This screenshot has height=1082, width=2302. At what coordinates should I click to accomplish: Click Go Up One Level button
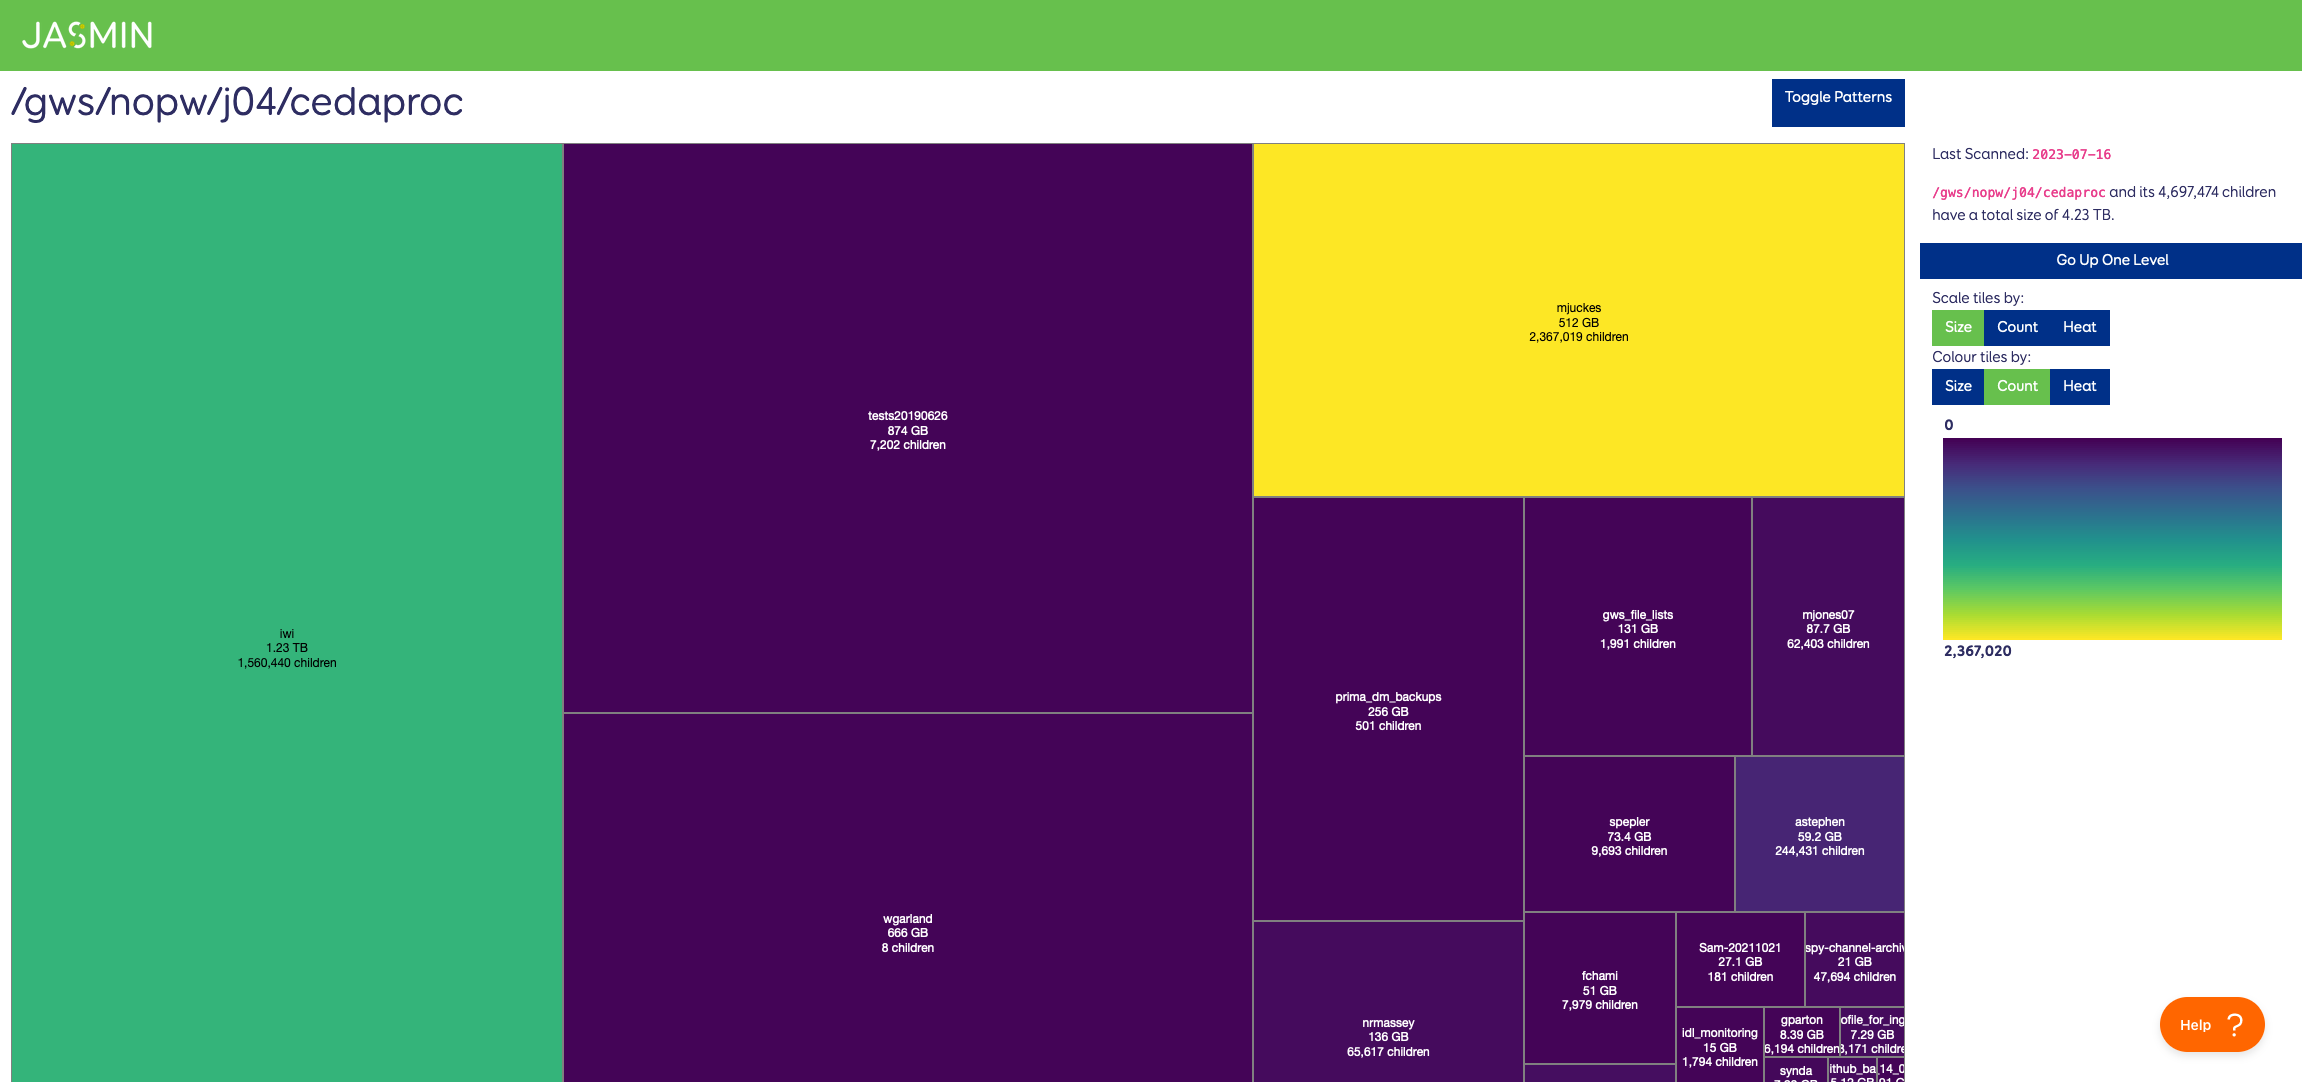pos(2111,260)
